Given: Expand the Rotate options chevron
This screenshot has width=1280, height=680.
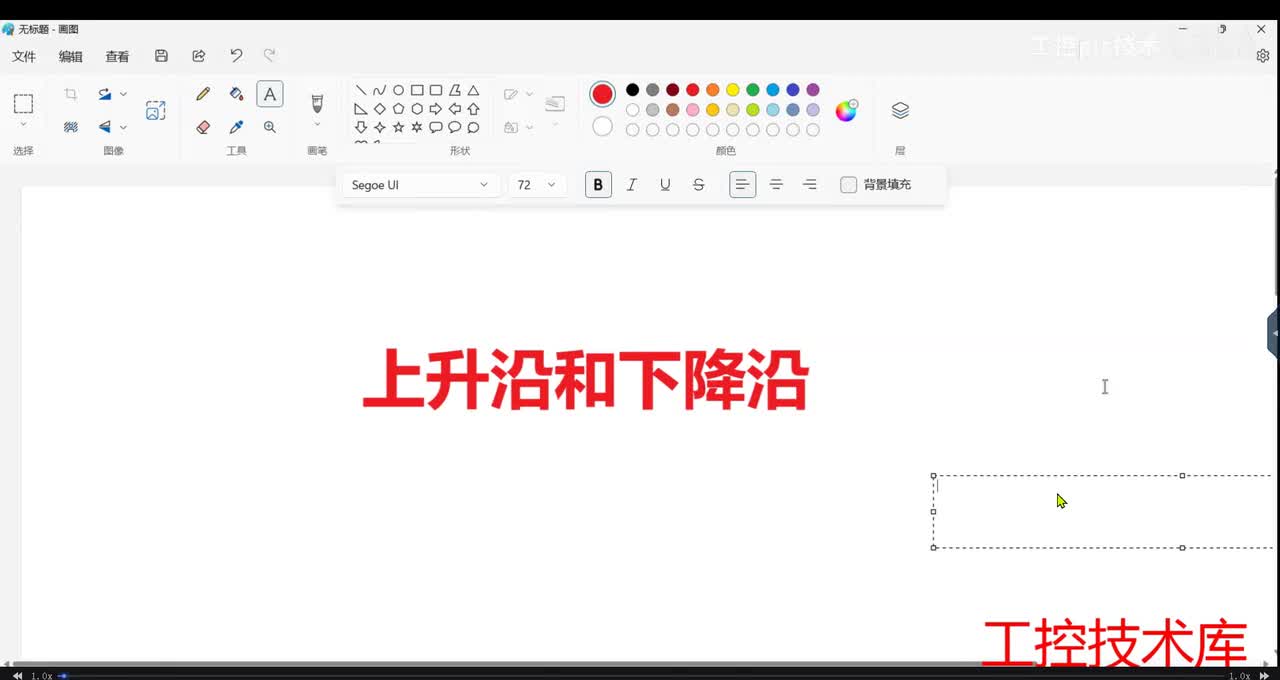Looking at the screenshot, I should click(x=123, y=94).
